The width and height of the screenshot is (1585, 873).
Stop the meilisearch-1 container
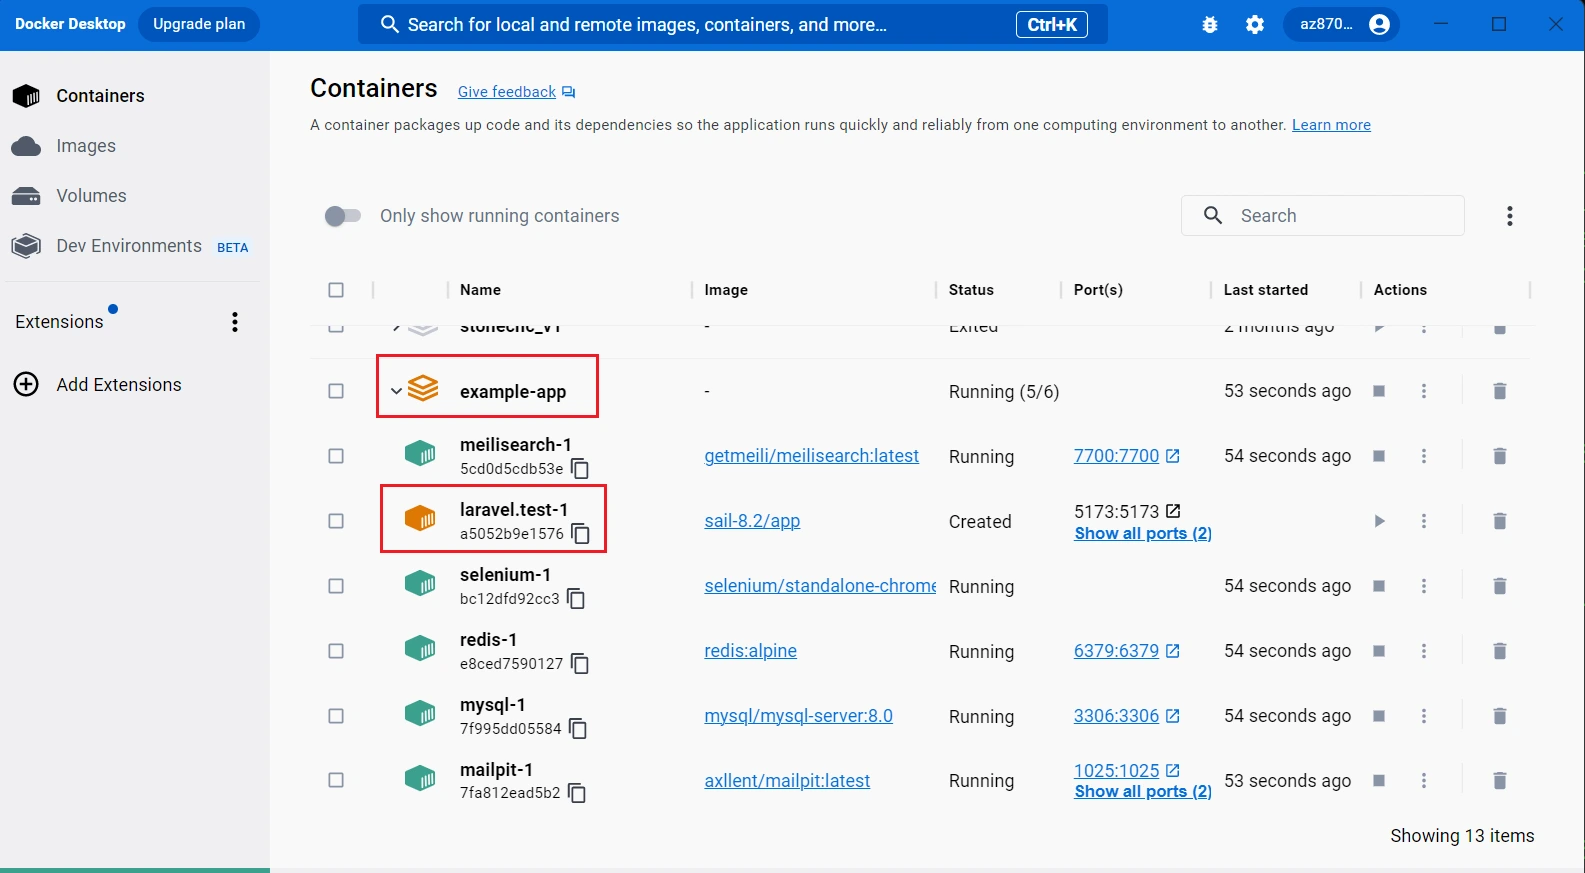pyautogui.click(x=1379, y=456)
